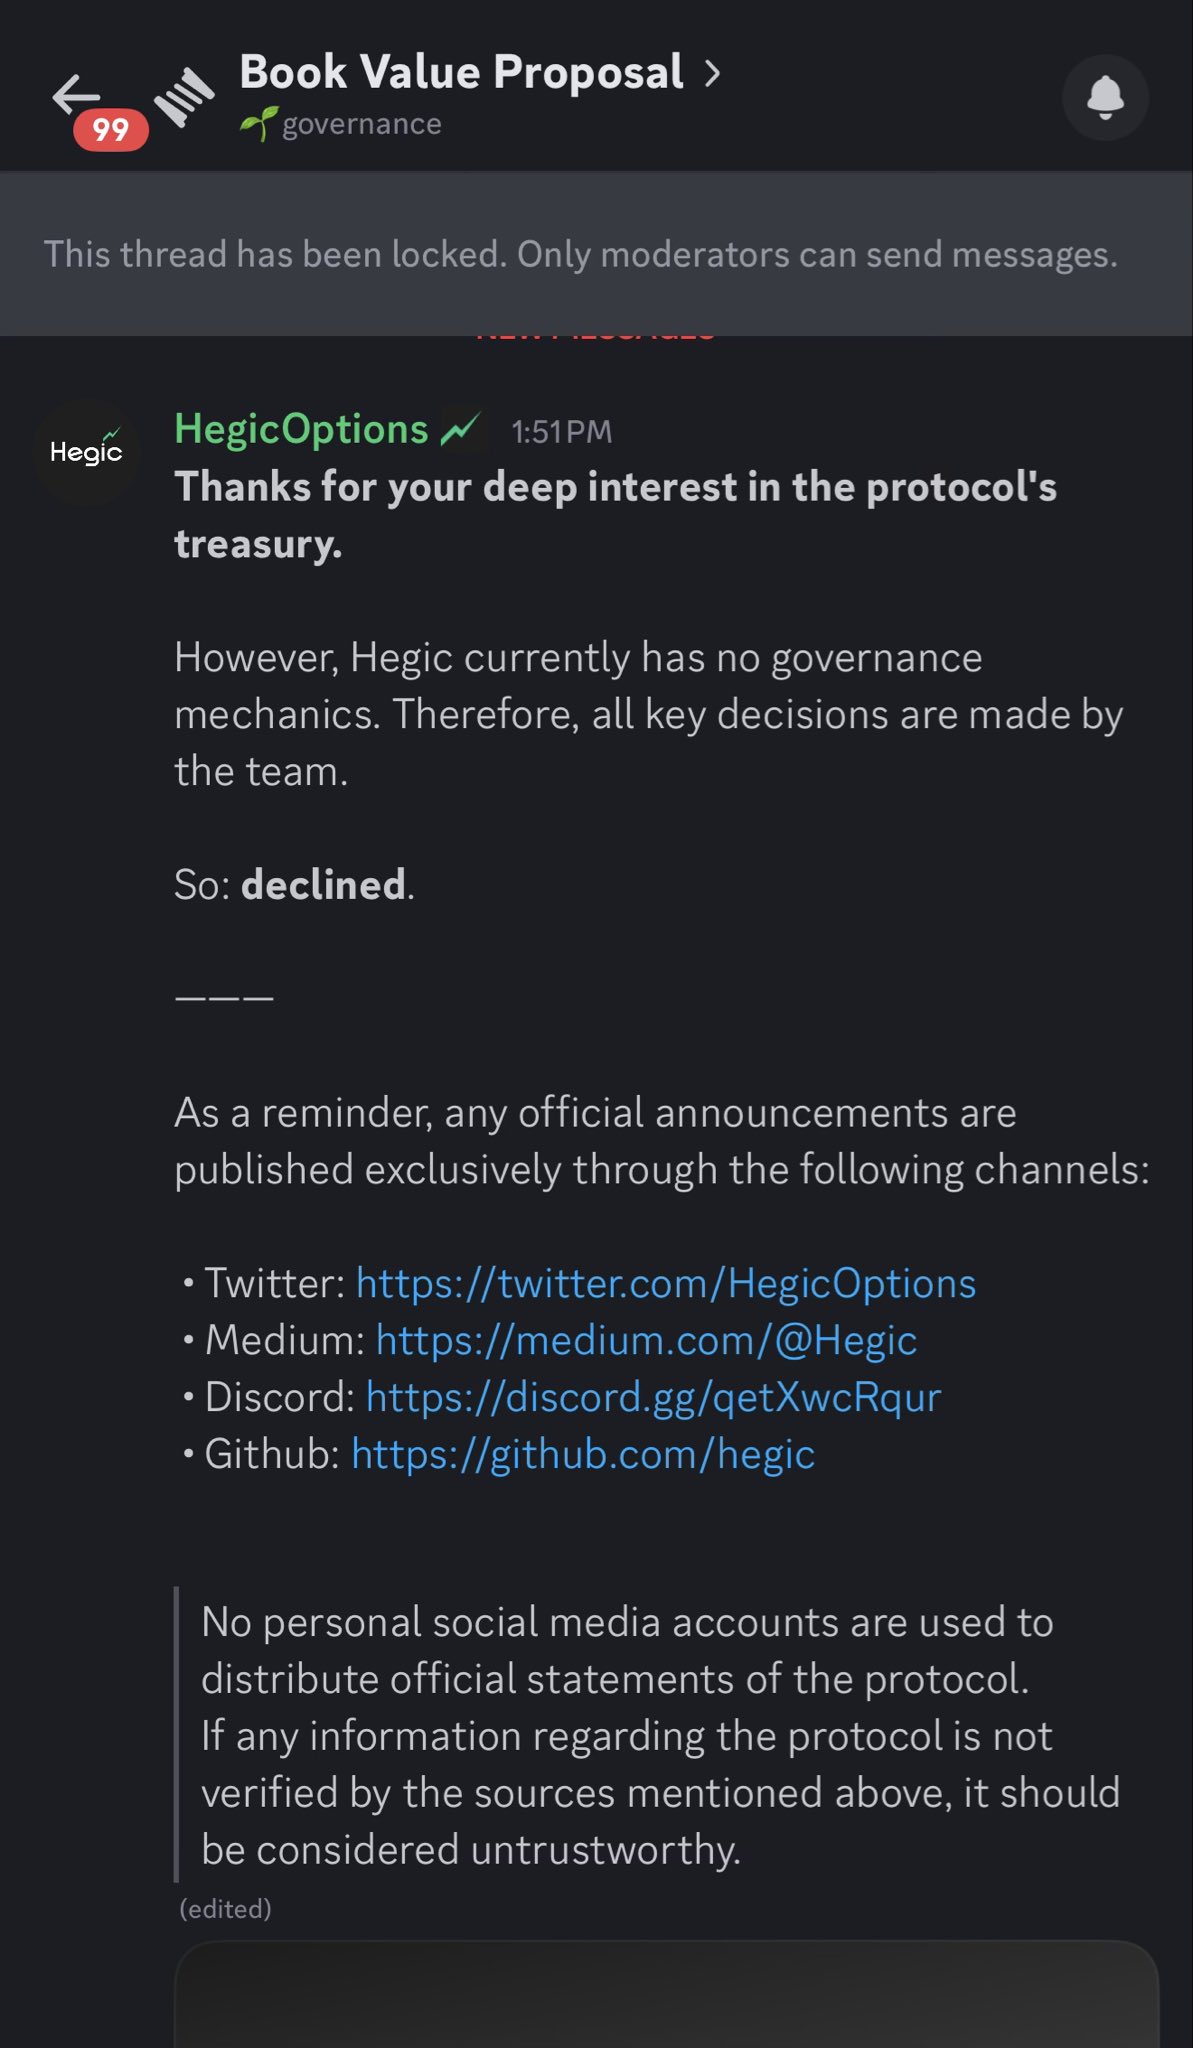Open the Discord invite link
Viewport: 1193px width, 2048px height.
[653, 1397]
